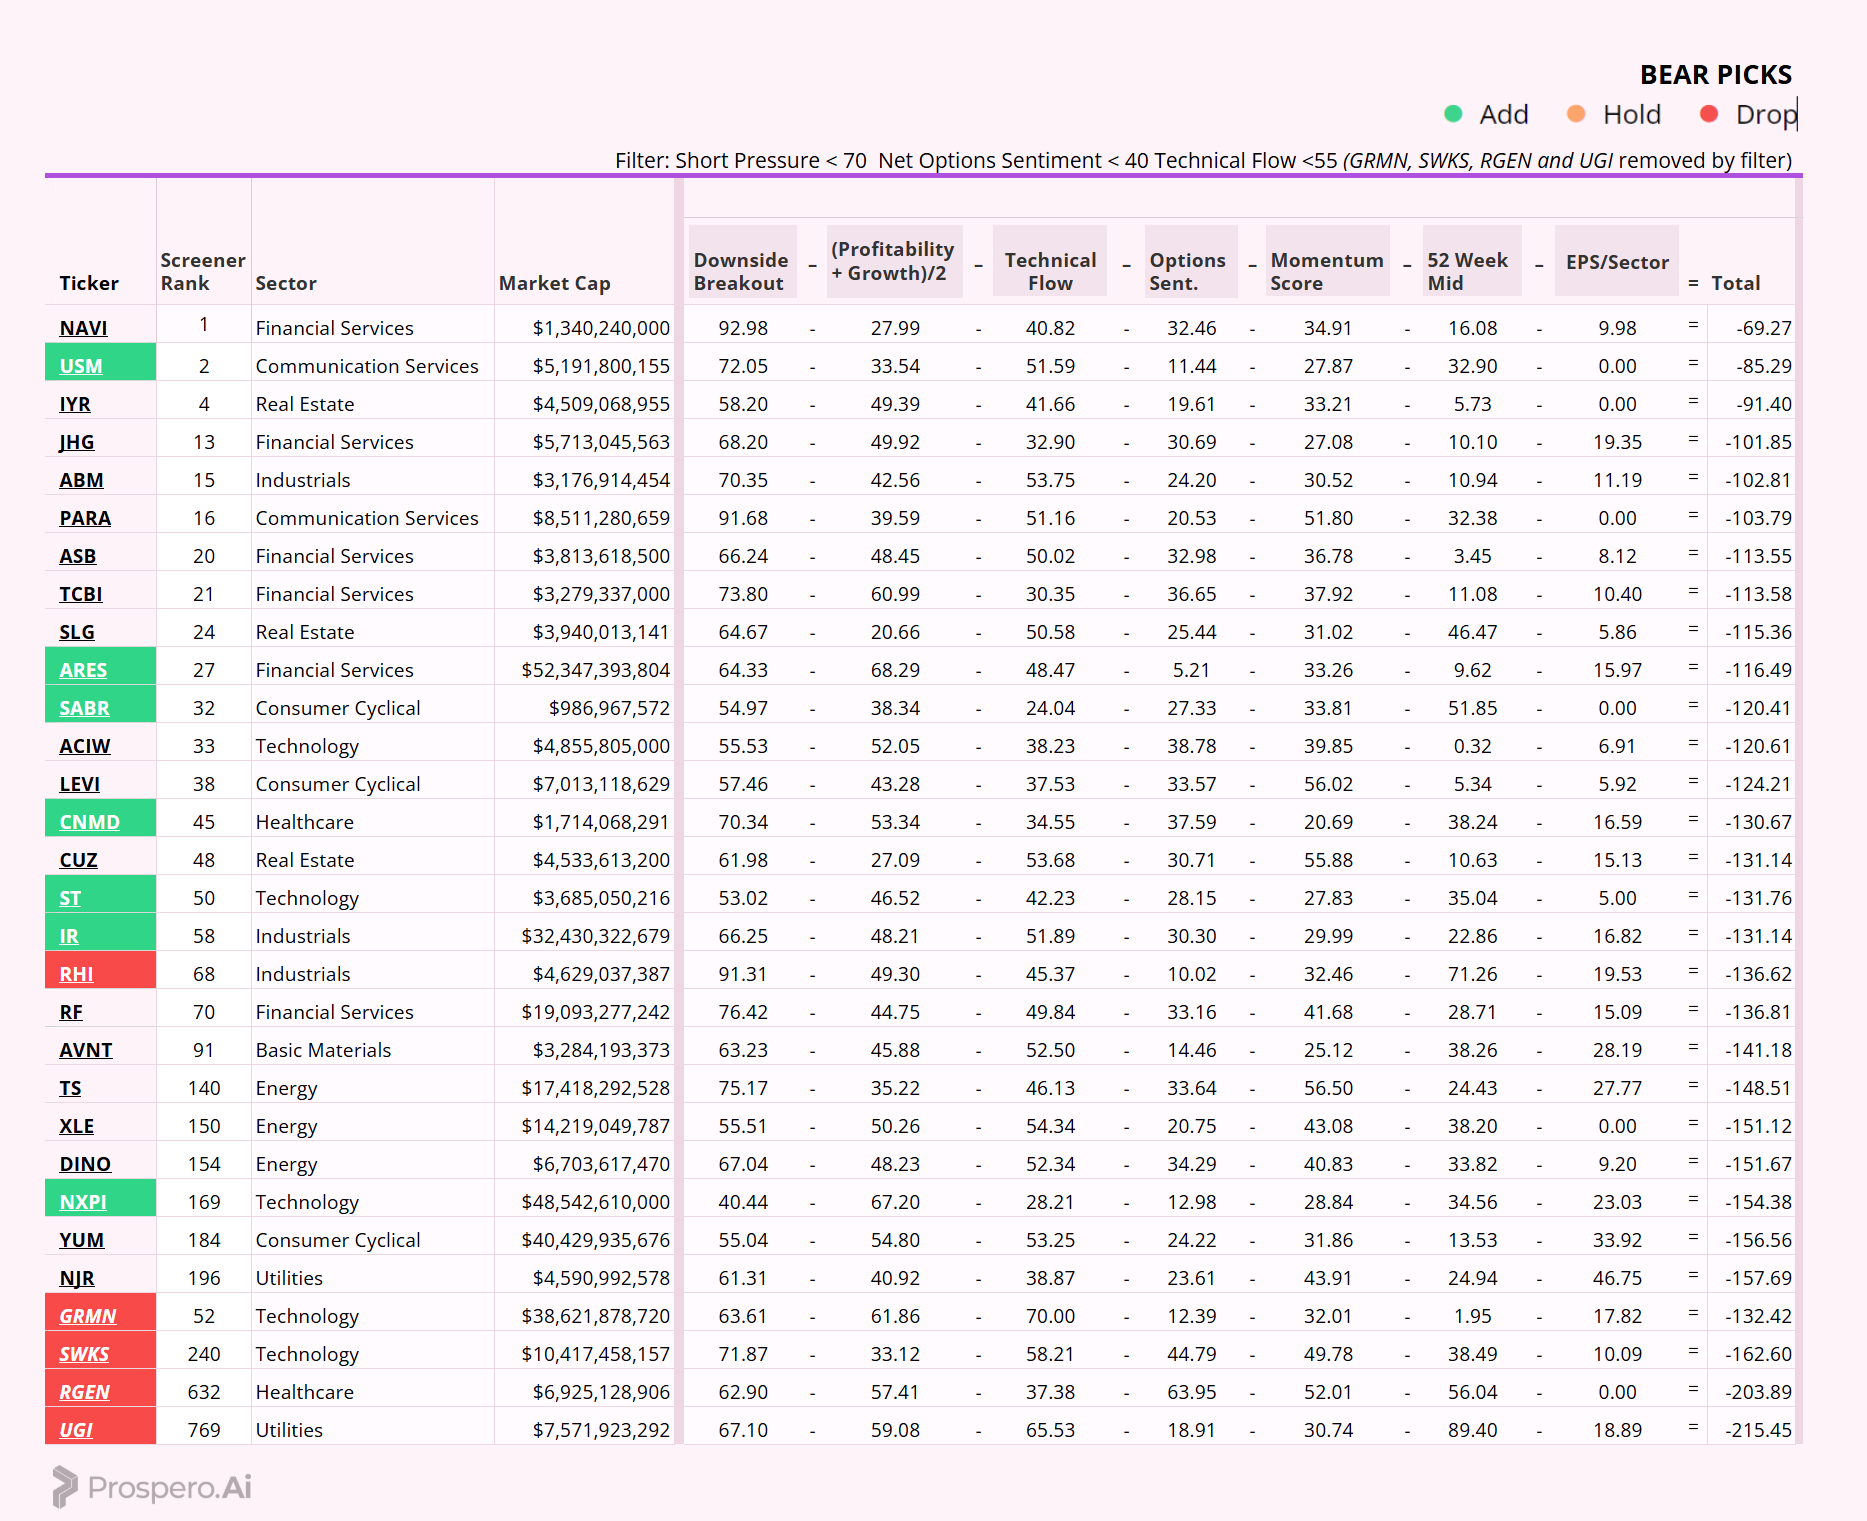This screenshot has width=1867, height=1521.
Task: Select UGI total value -215.45
Action: (x=1758, y=1430)
